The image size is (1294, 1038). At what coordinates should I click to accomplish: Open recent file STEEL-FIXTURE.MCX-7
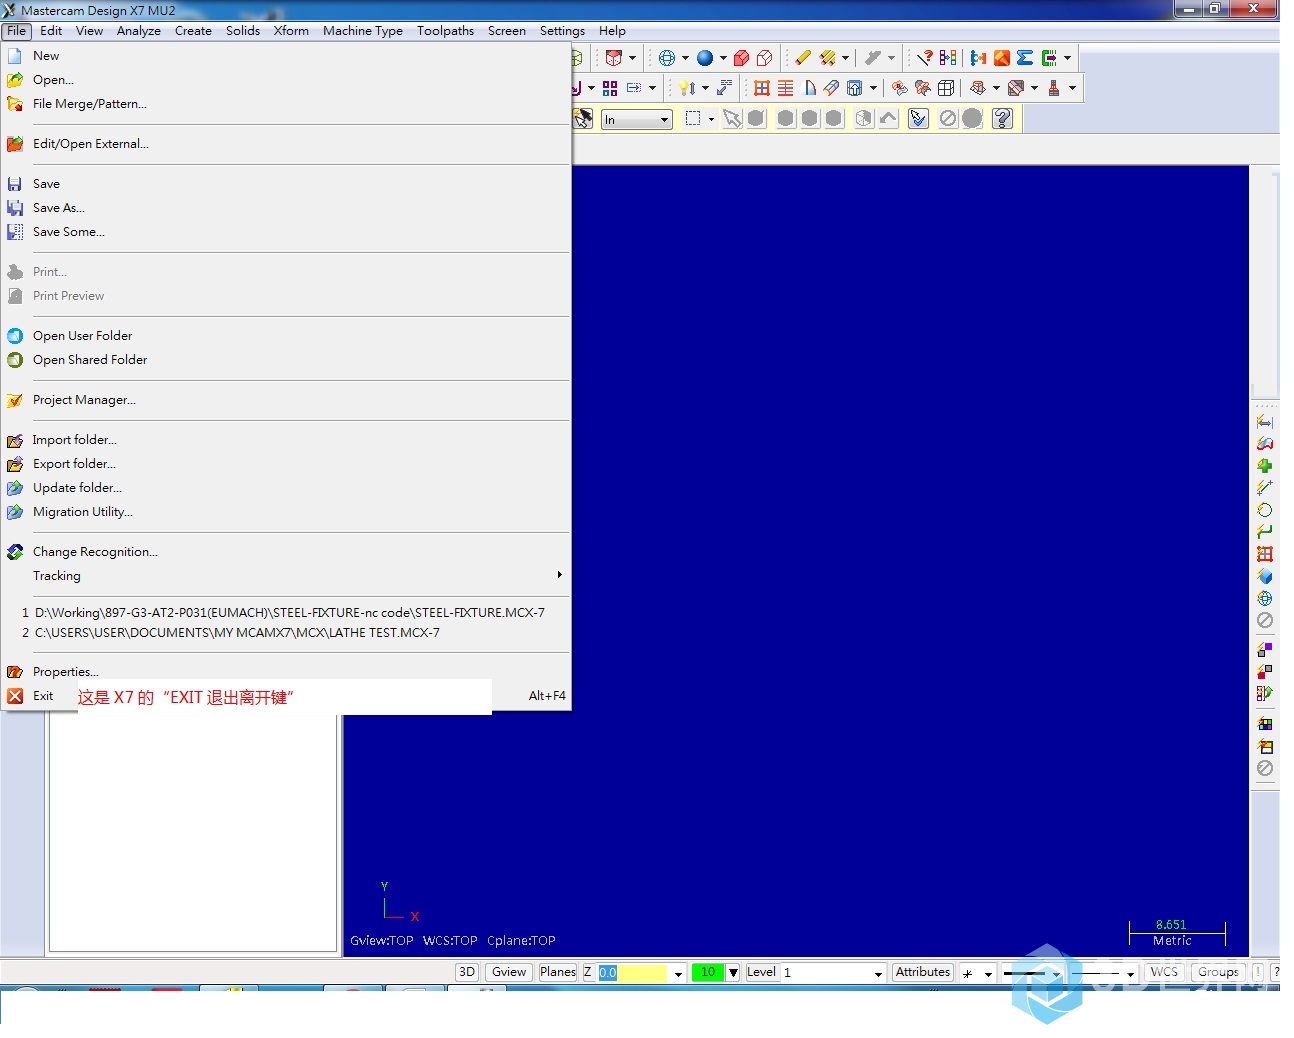pyautogui.click(x=286, y=612)
